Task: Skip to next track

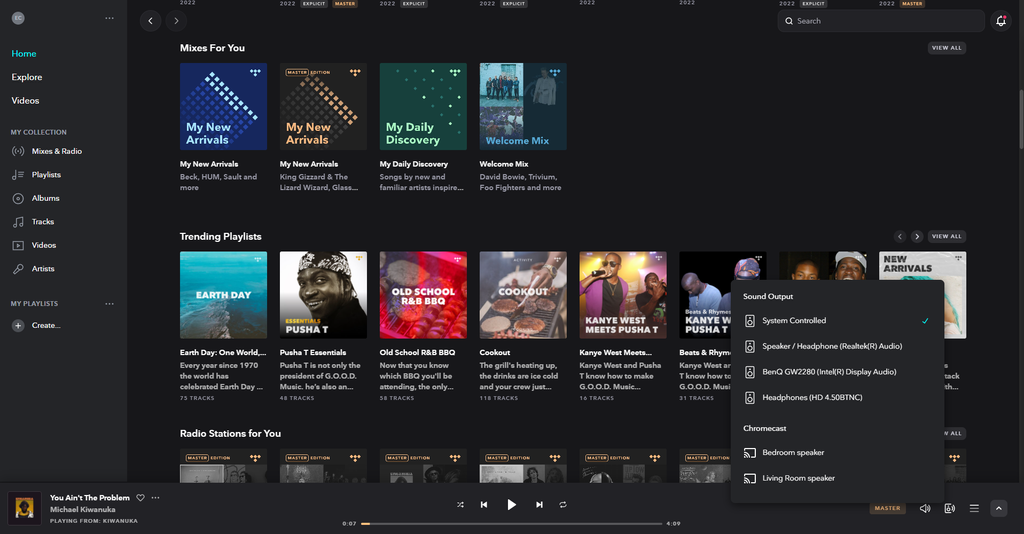Action: pyautogui.click(x=539, y=505)
